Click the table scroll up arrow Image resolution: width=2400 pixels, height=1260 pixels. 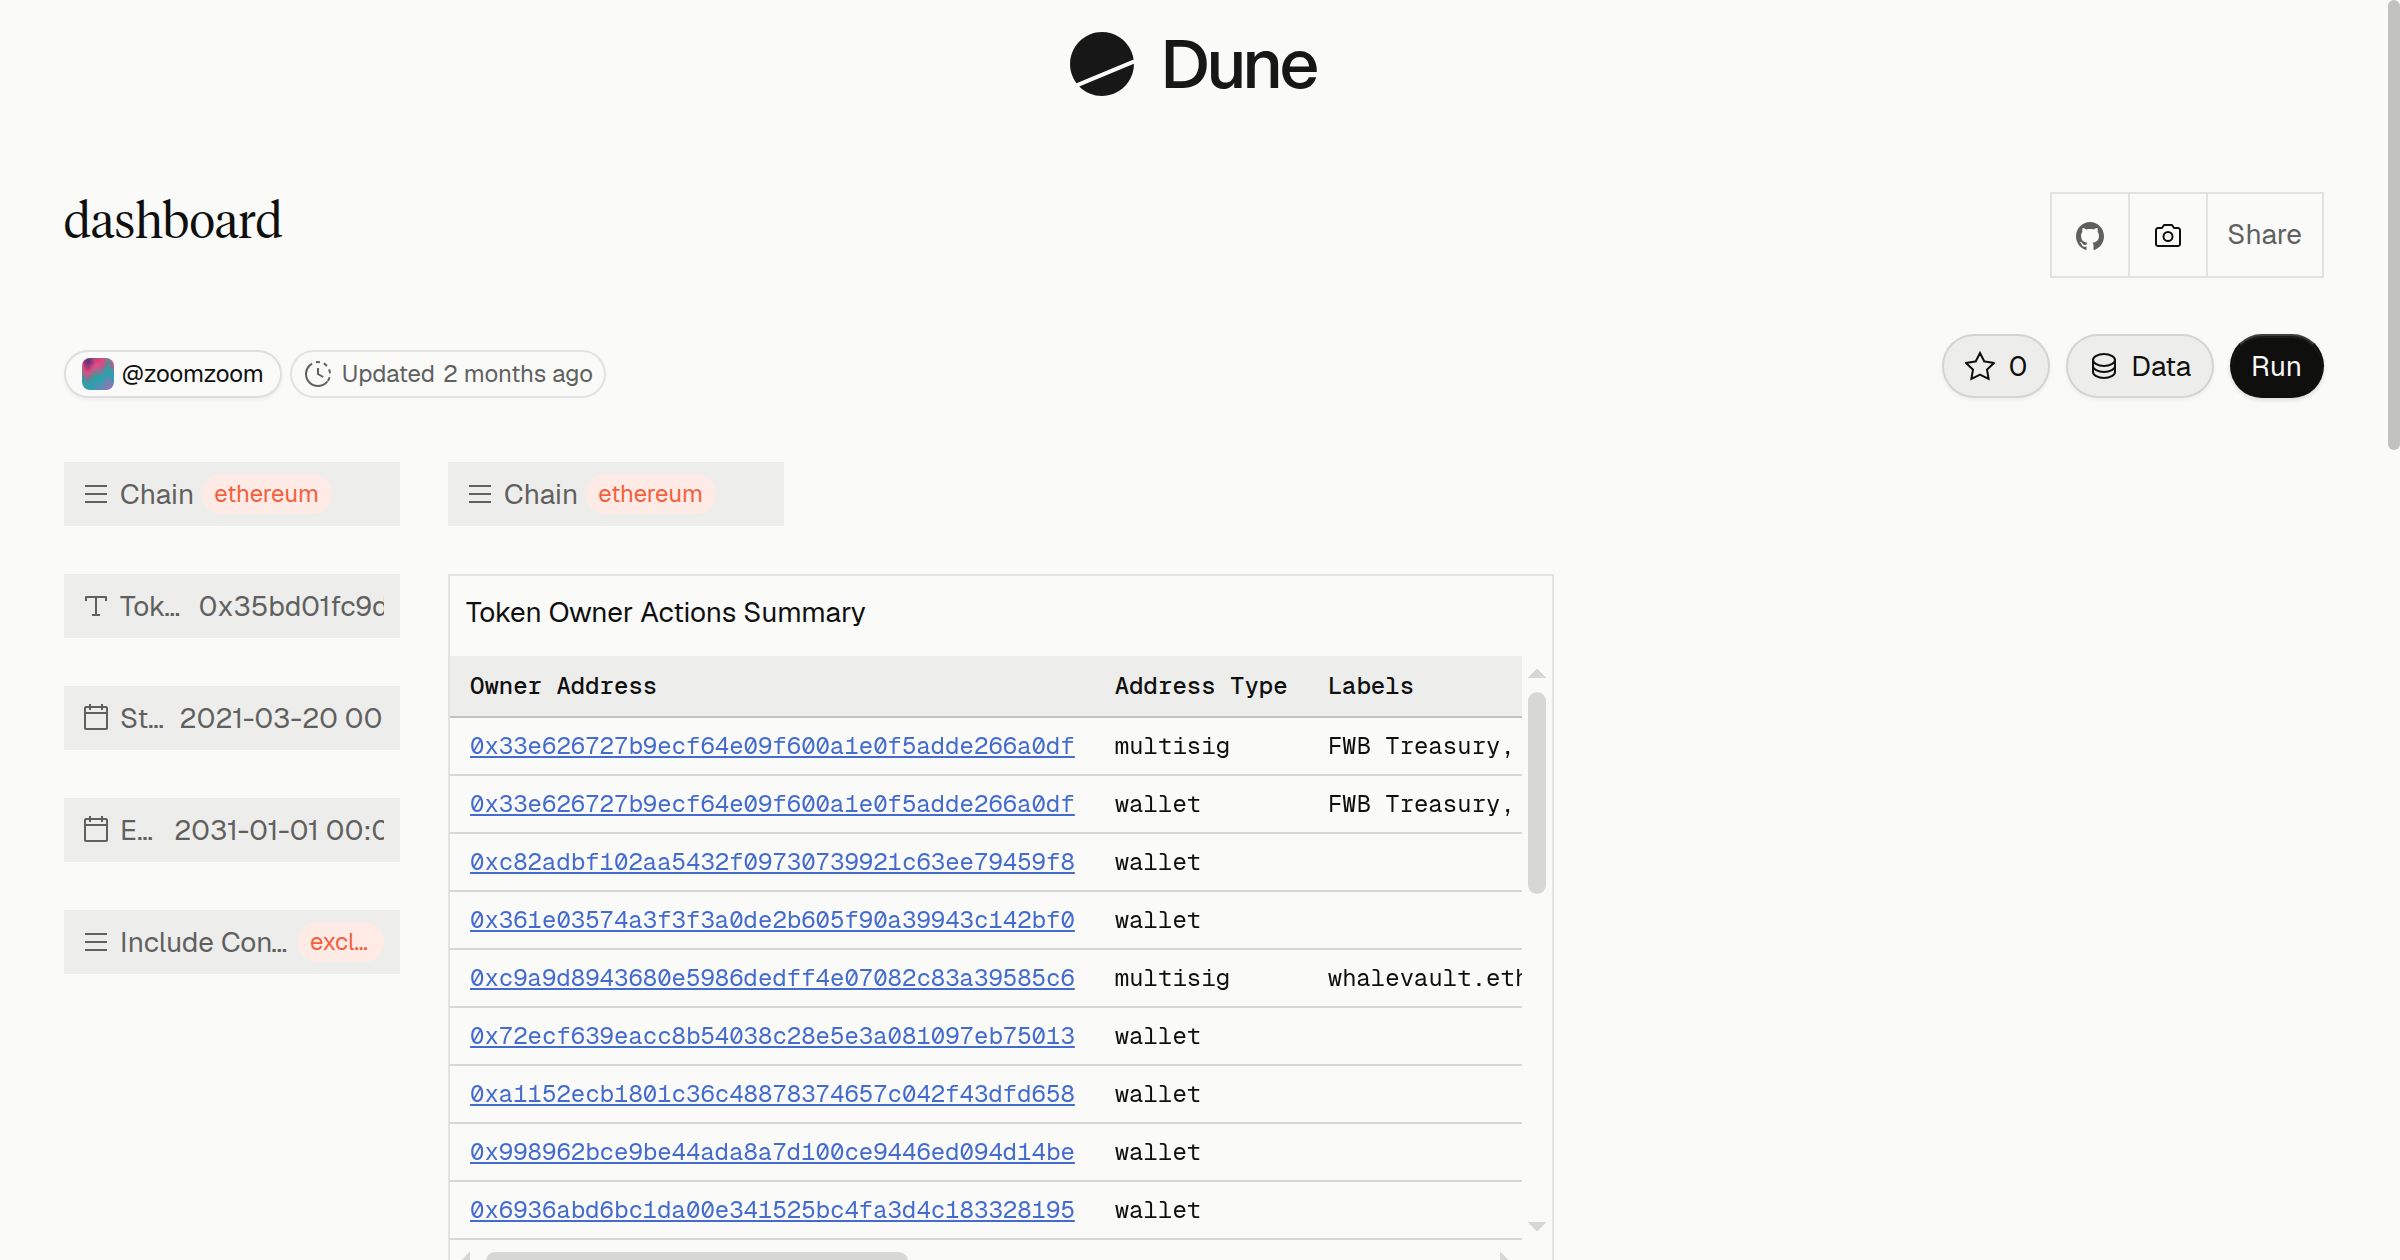1537,674
